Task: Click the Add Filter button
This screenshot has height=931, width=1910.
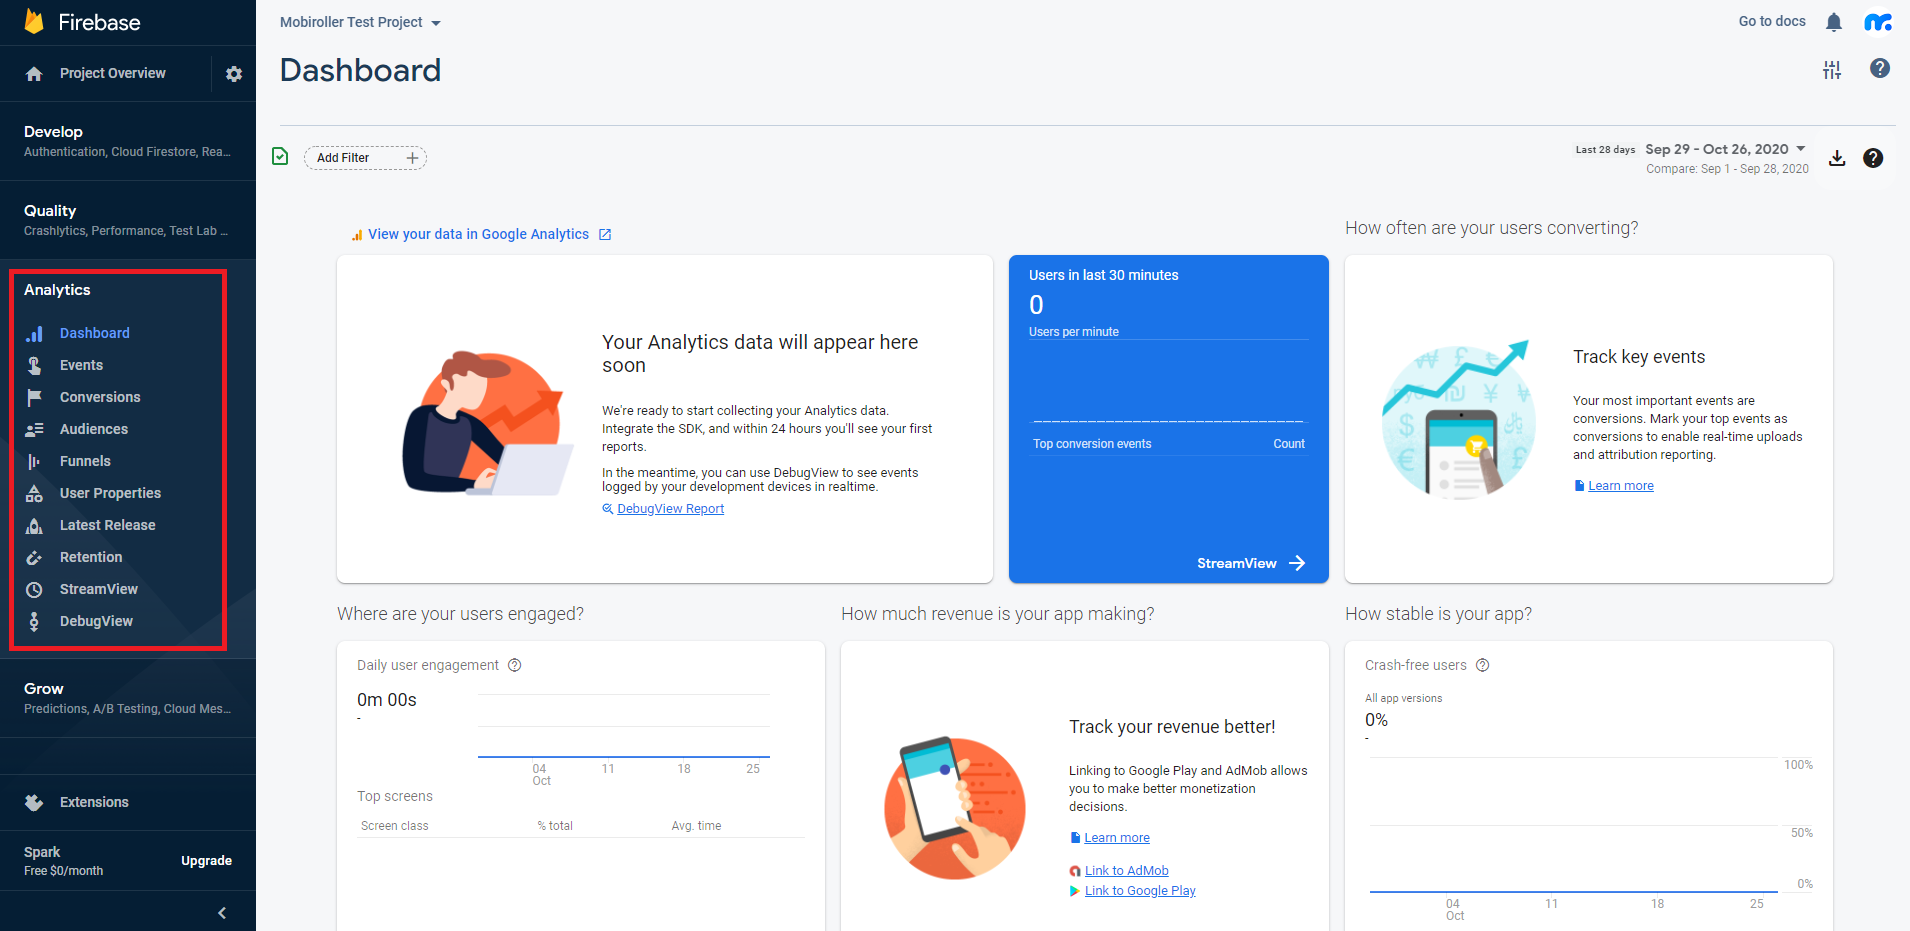Action: (x=365, y=158)
